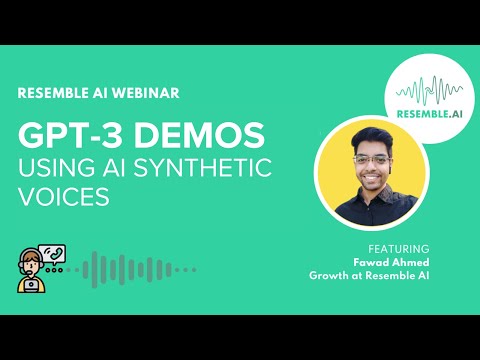480x360 pixels.
Task: Select the USING AI SYNTHETIC text line
Action: [x=145, y=168]
